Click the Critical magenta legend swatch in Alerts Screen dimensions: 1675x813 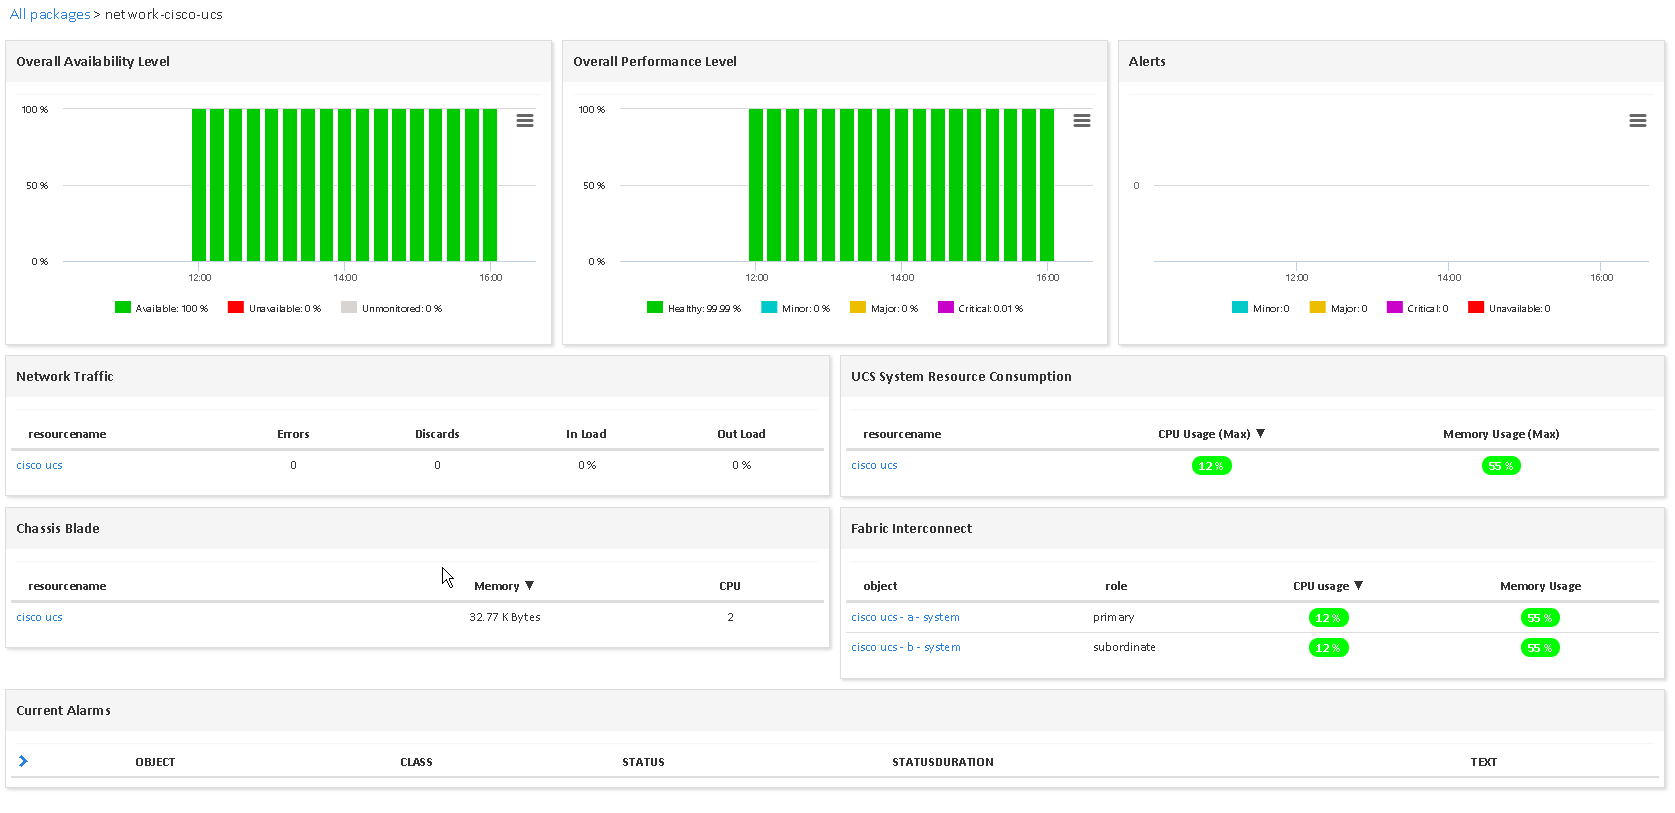(x=1394, y=308)
